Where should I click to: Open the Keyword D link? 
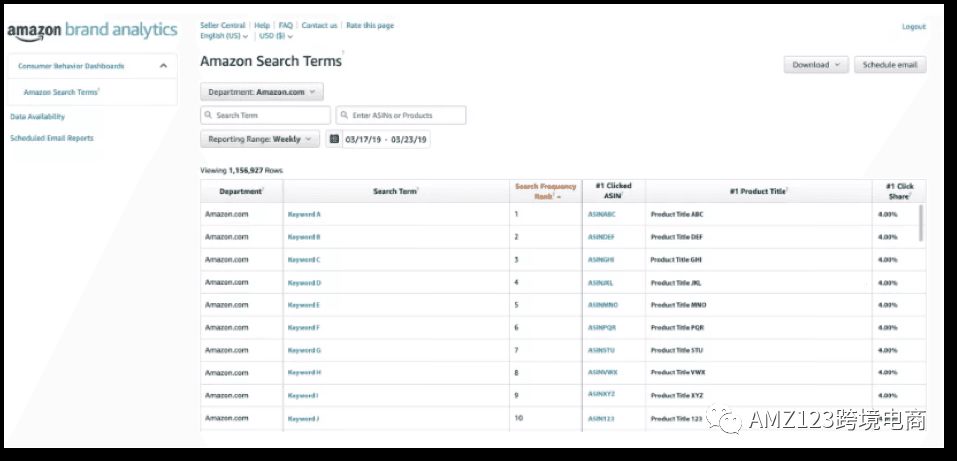304,283
